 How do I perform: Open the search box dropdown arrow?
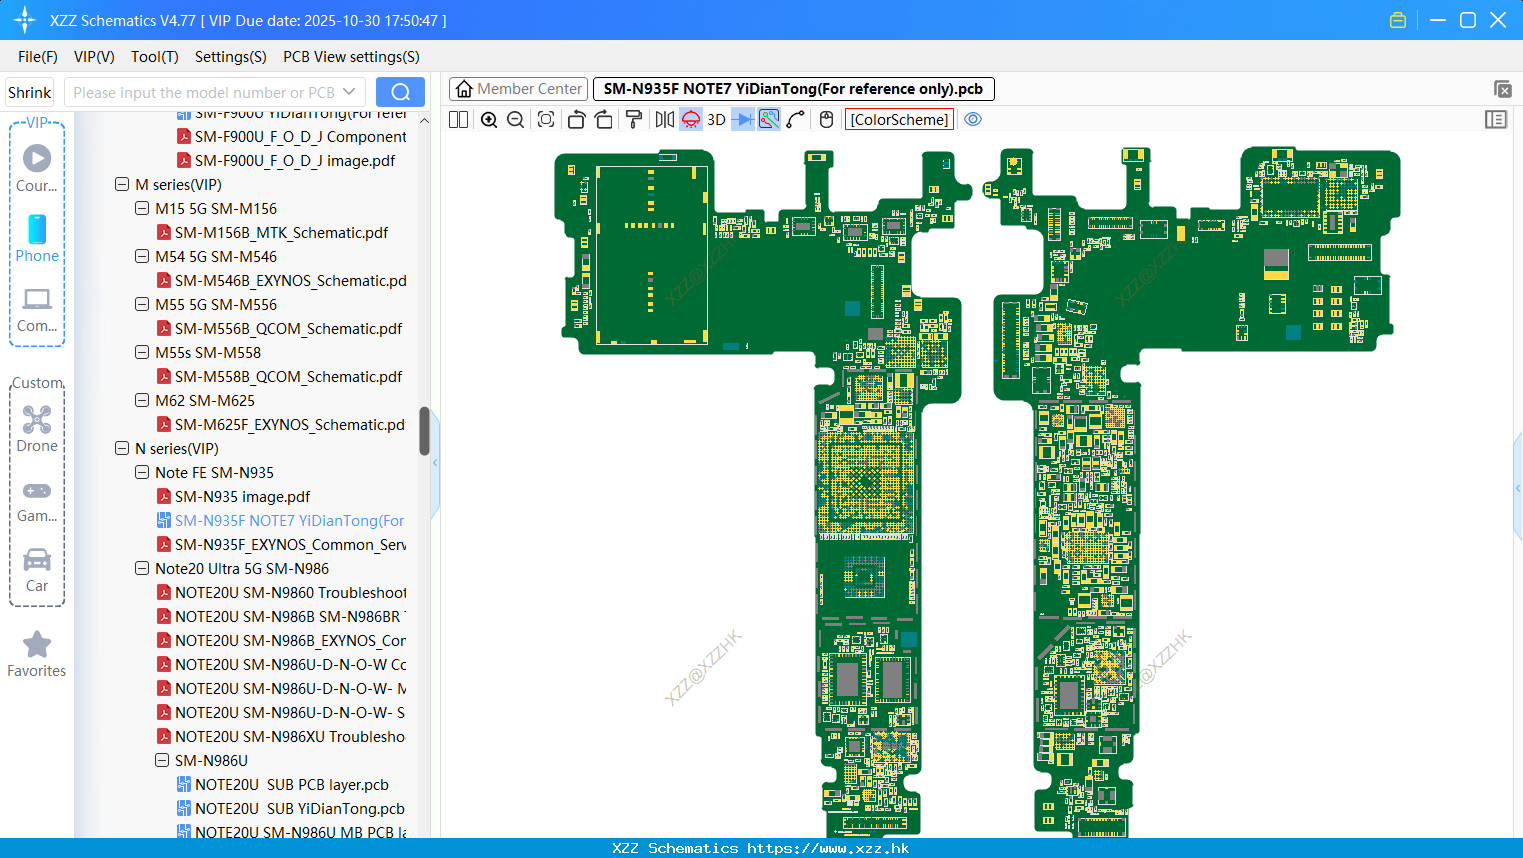click(349, 92)
